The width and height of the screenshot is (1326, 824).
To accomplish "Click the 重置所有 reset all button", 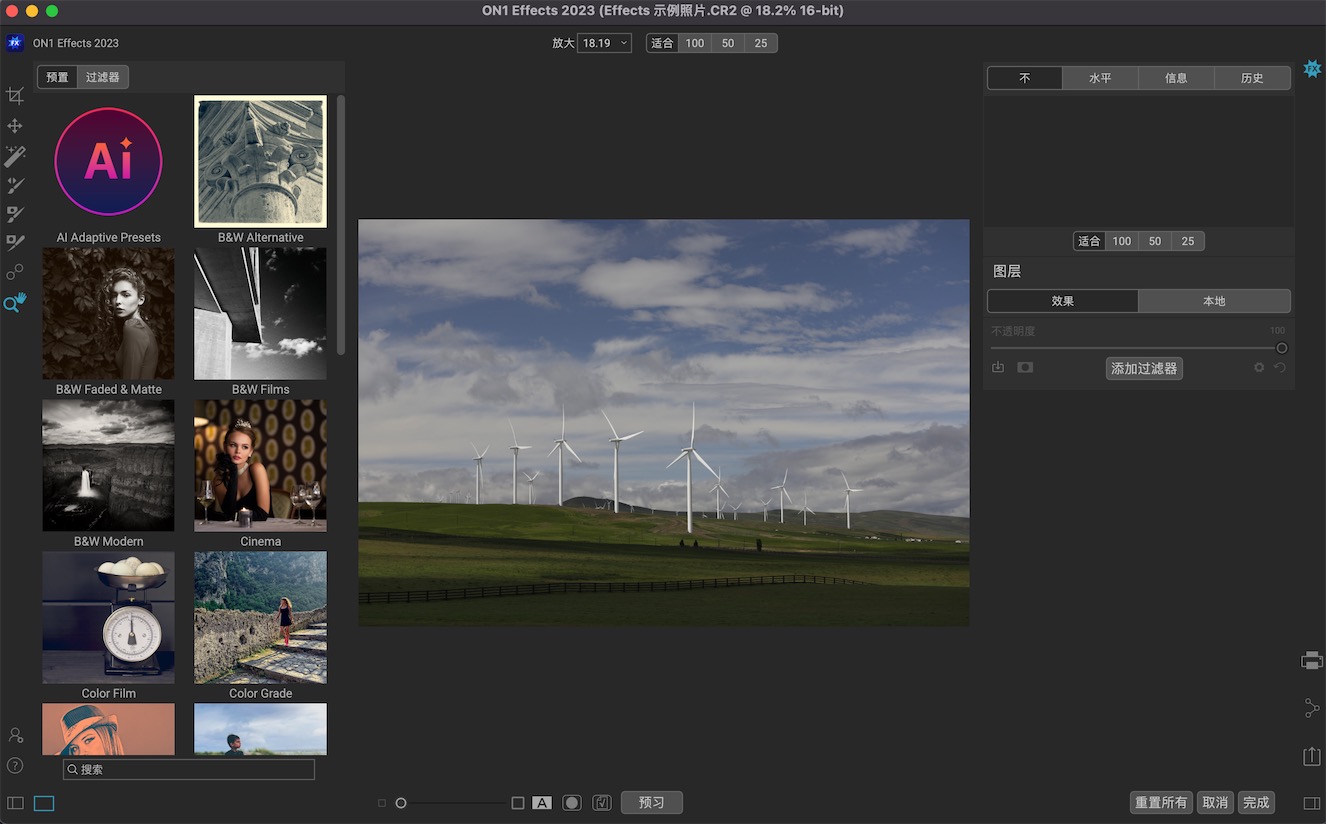I will (1161, 802).
